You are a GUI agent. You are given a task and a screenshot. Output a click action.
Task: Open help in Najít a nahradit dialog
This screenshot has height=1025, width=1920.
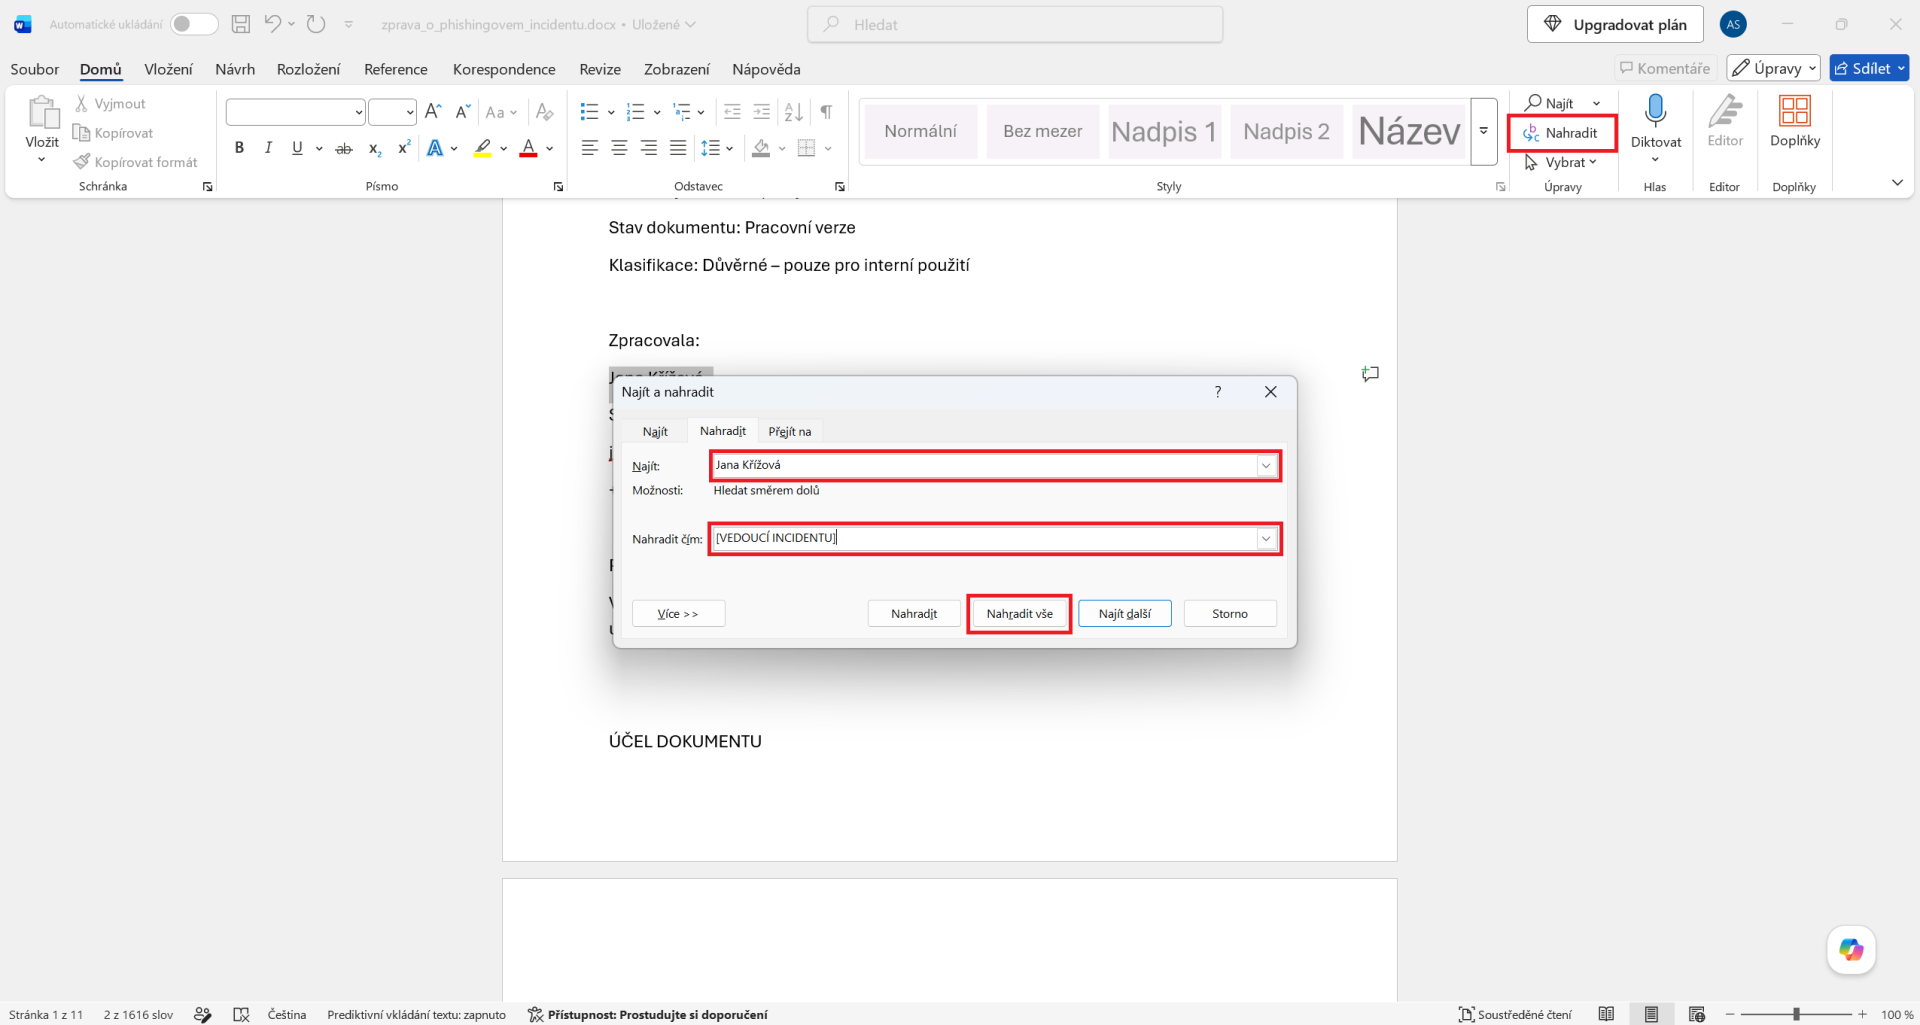pos(1218,392)
